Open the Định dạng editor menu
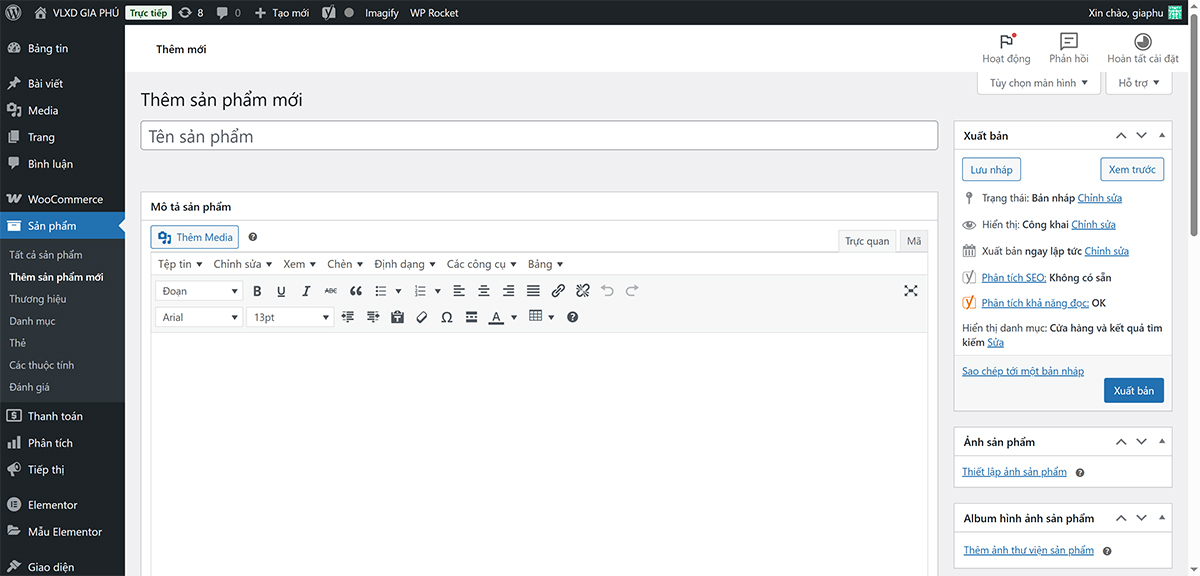Image resolution: width=1200 pixels, height=576 pixels. [405, 264]
